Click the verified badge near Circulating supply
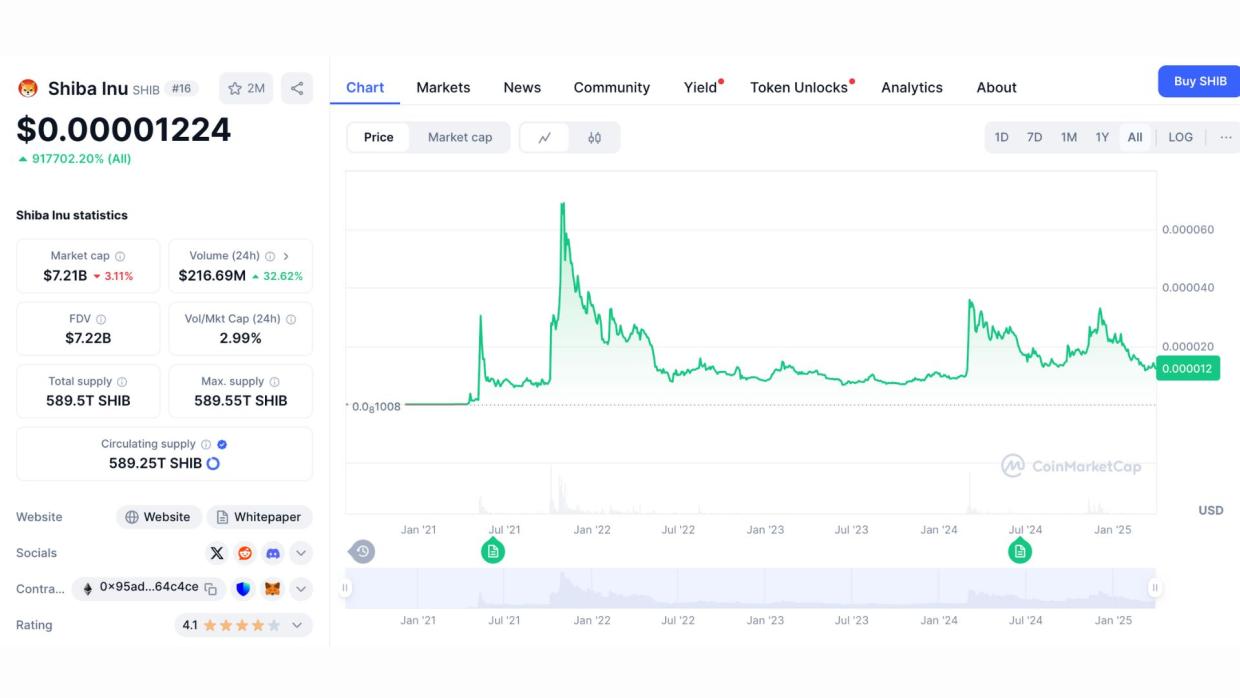The width and height of the screenshot is (1240, 698). [222, 445]
